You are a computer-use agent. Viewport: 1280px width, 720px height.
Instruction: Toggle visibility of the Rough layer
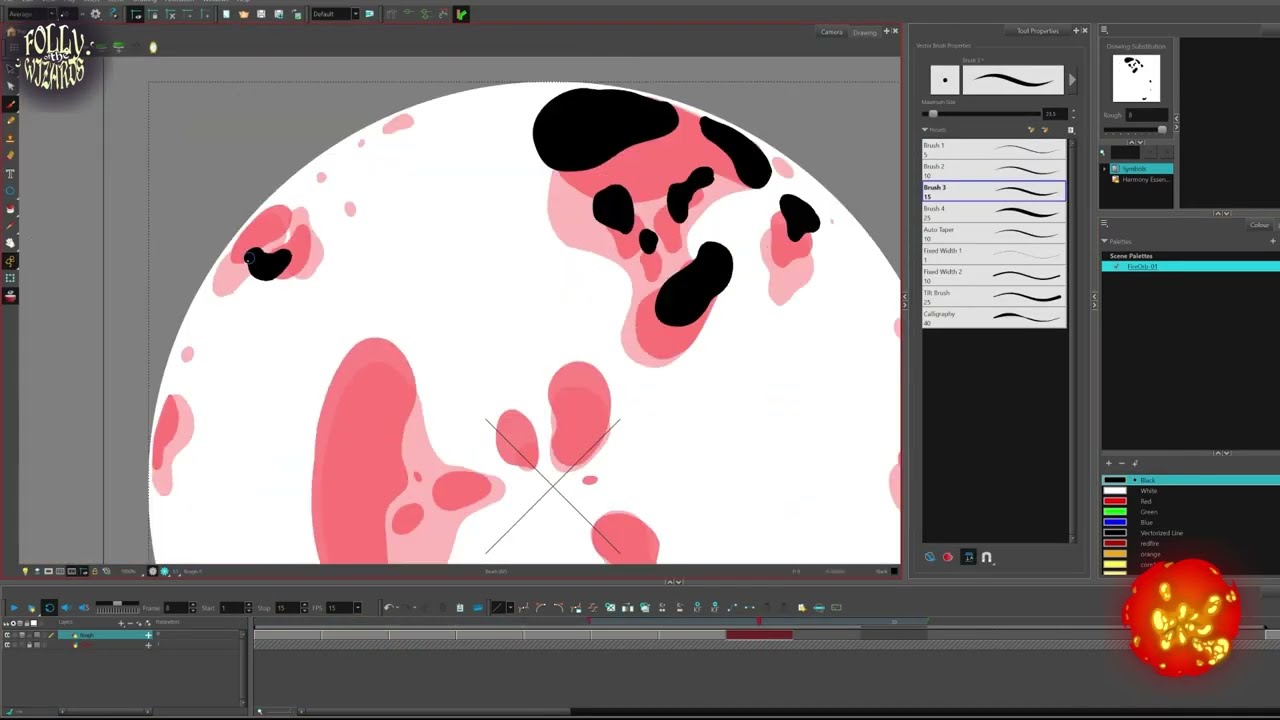coord(7,635)
